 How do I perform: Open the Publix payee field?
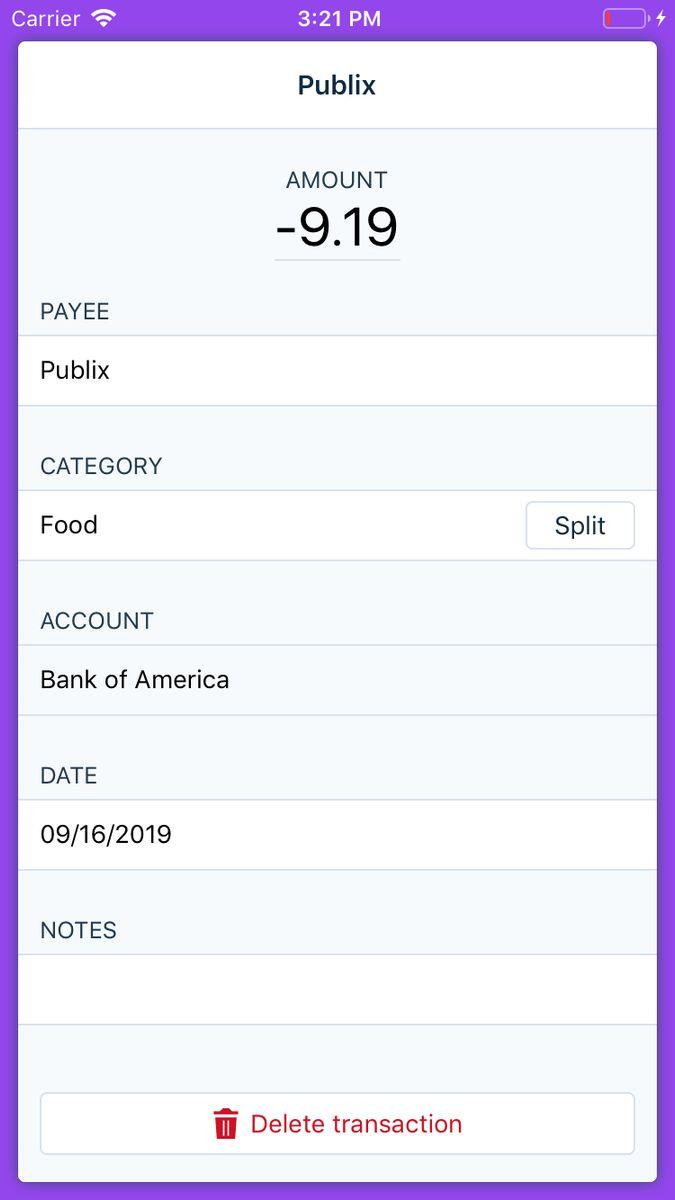(x=337, y=370)
